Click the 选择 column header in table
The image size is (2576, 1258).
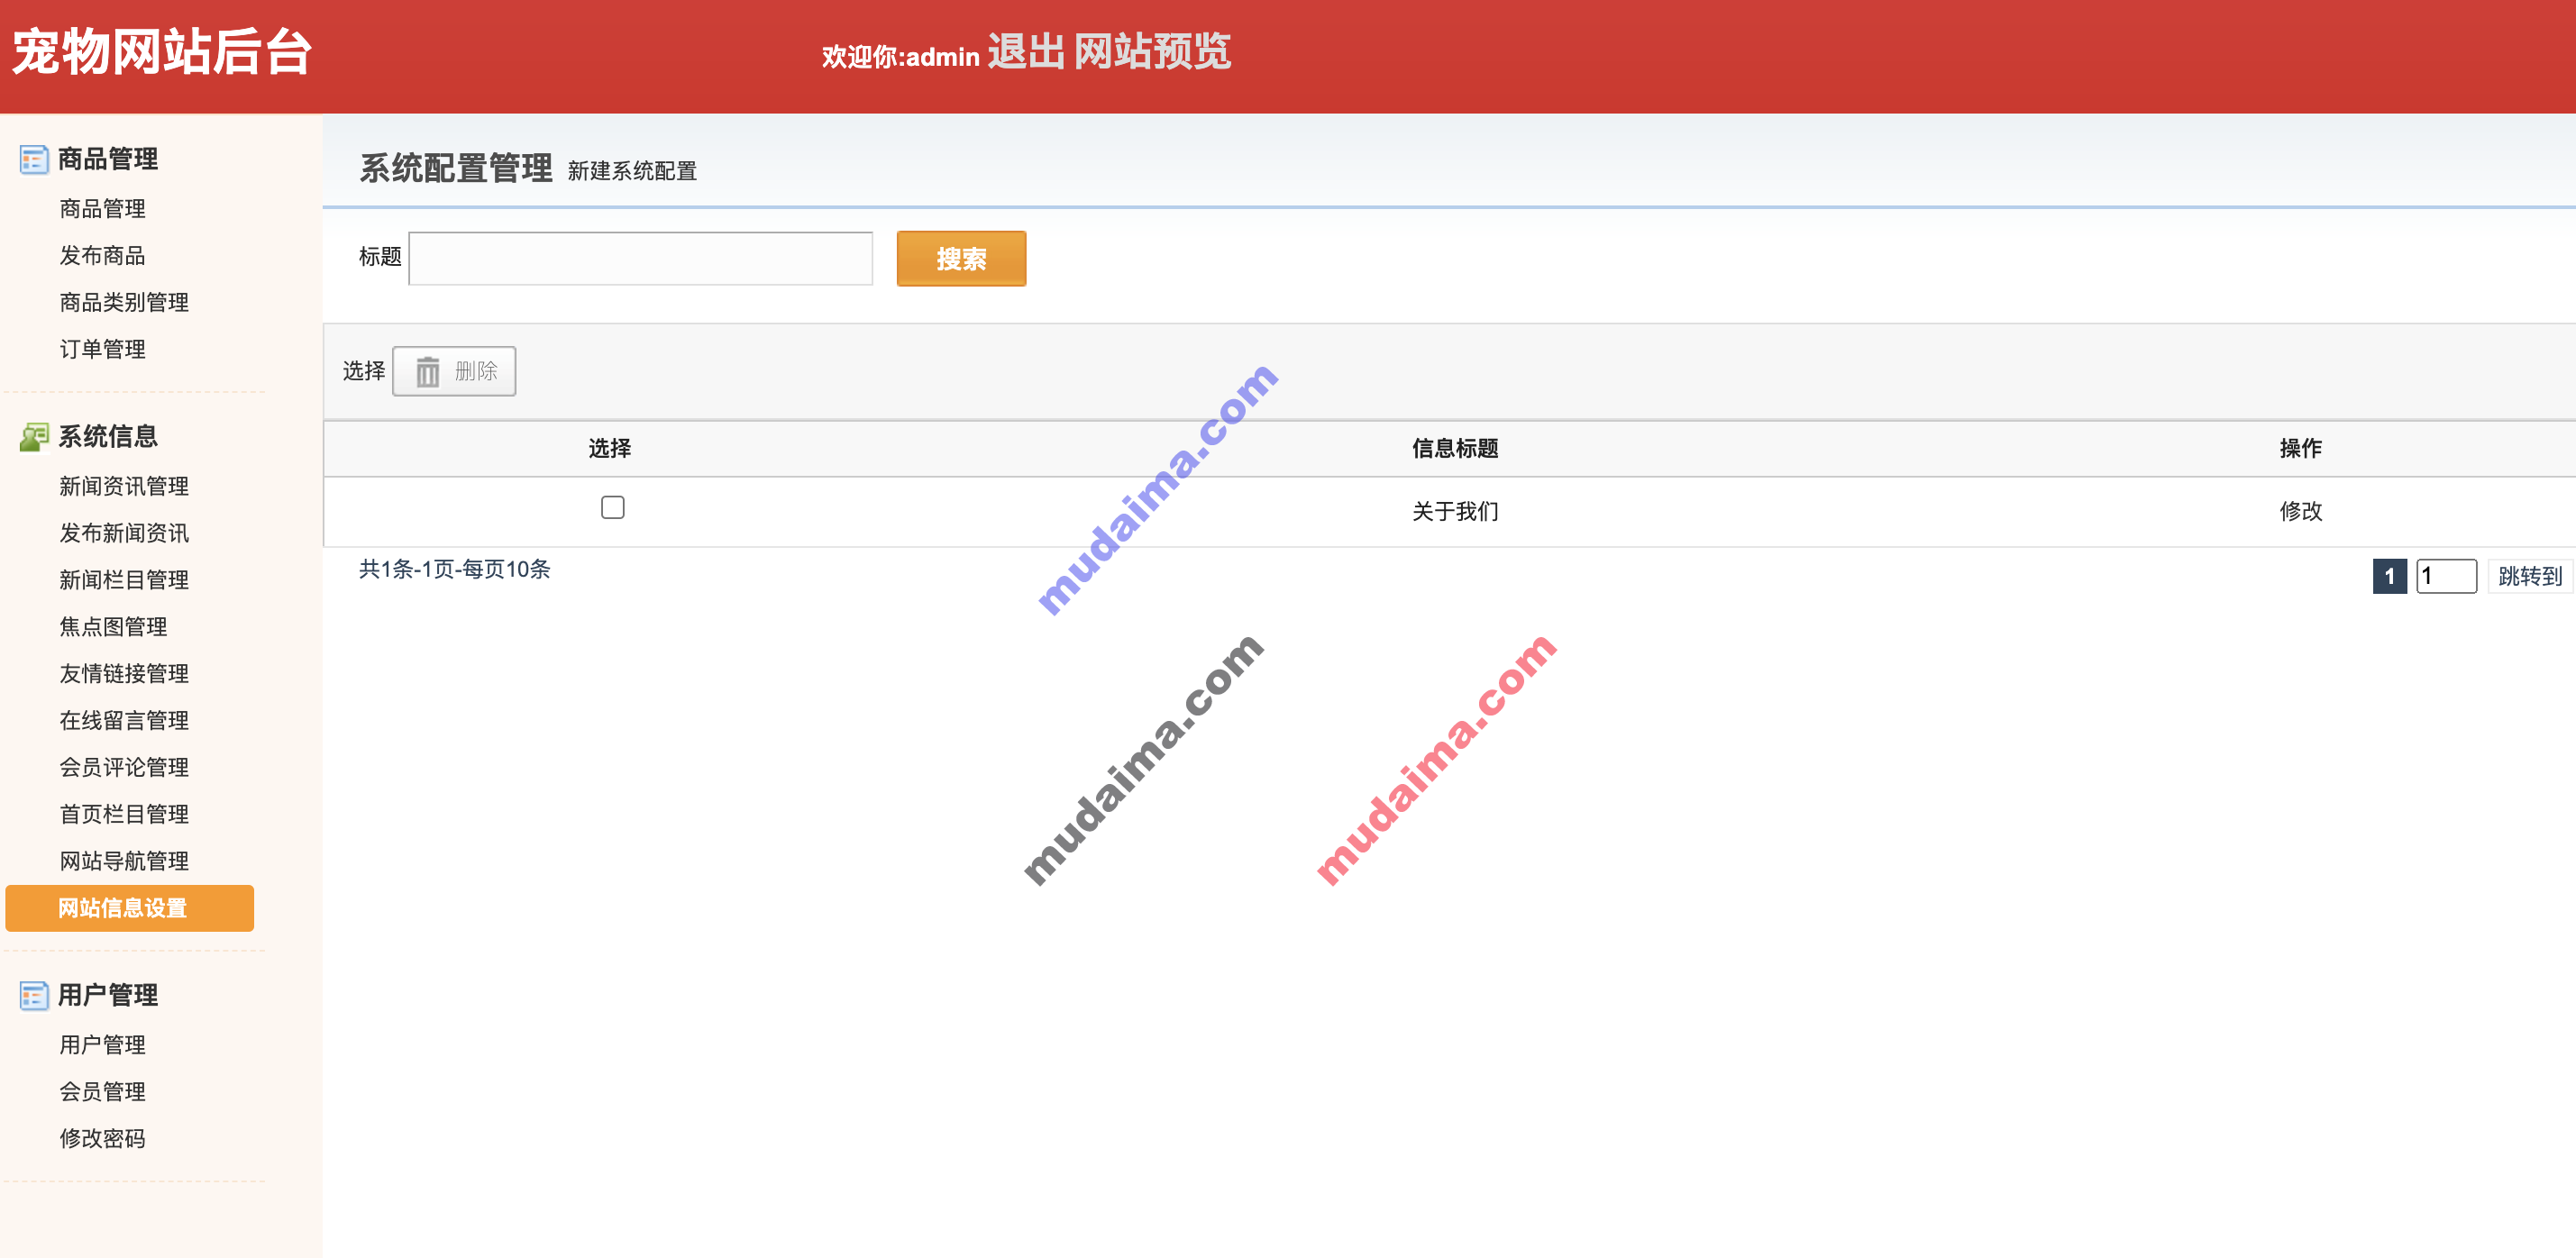click(610, 448)
